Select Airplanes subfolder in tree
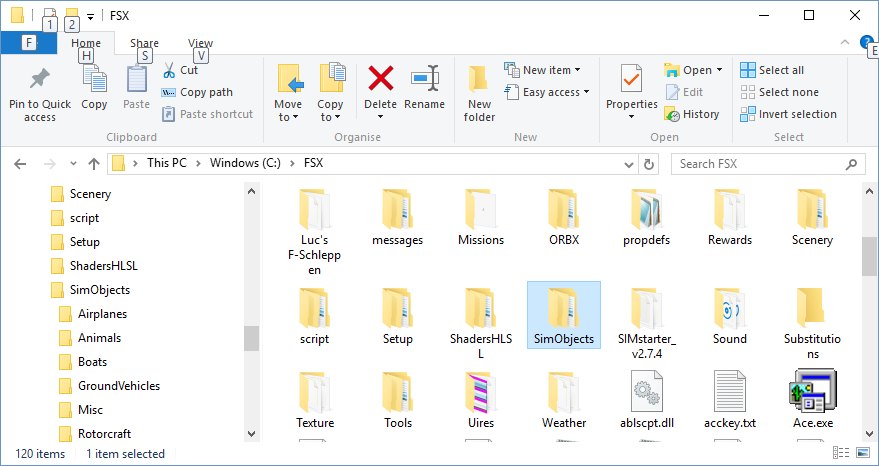The height and width of the screenshot is (466, 879). point(93,314)
